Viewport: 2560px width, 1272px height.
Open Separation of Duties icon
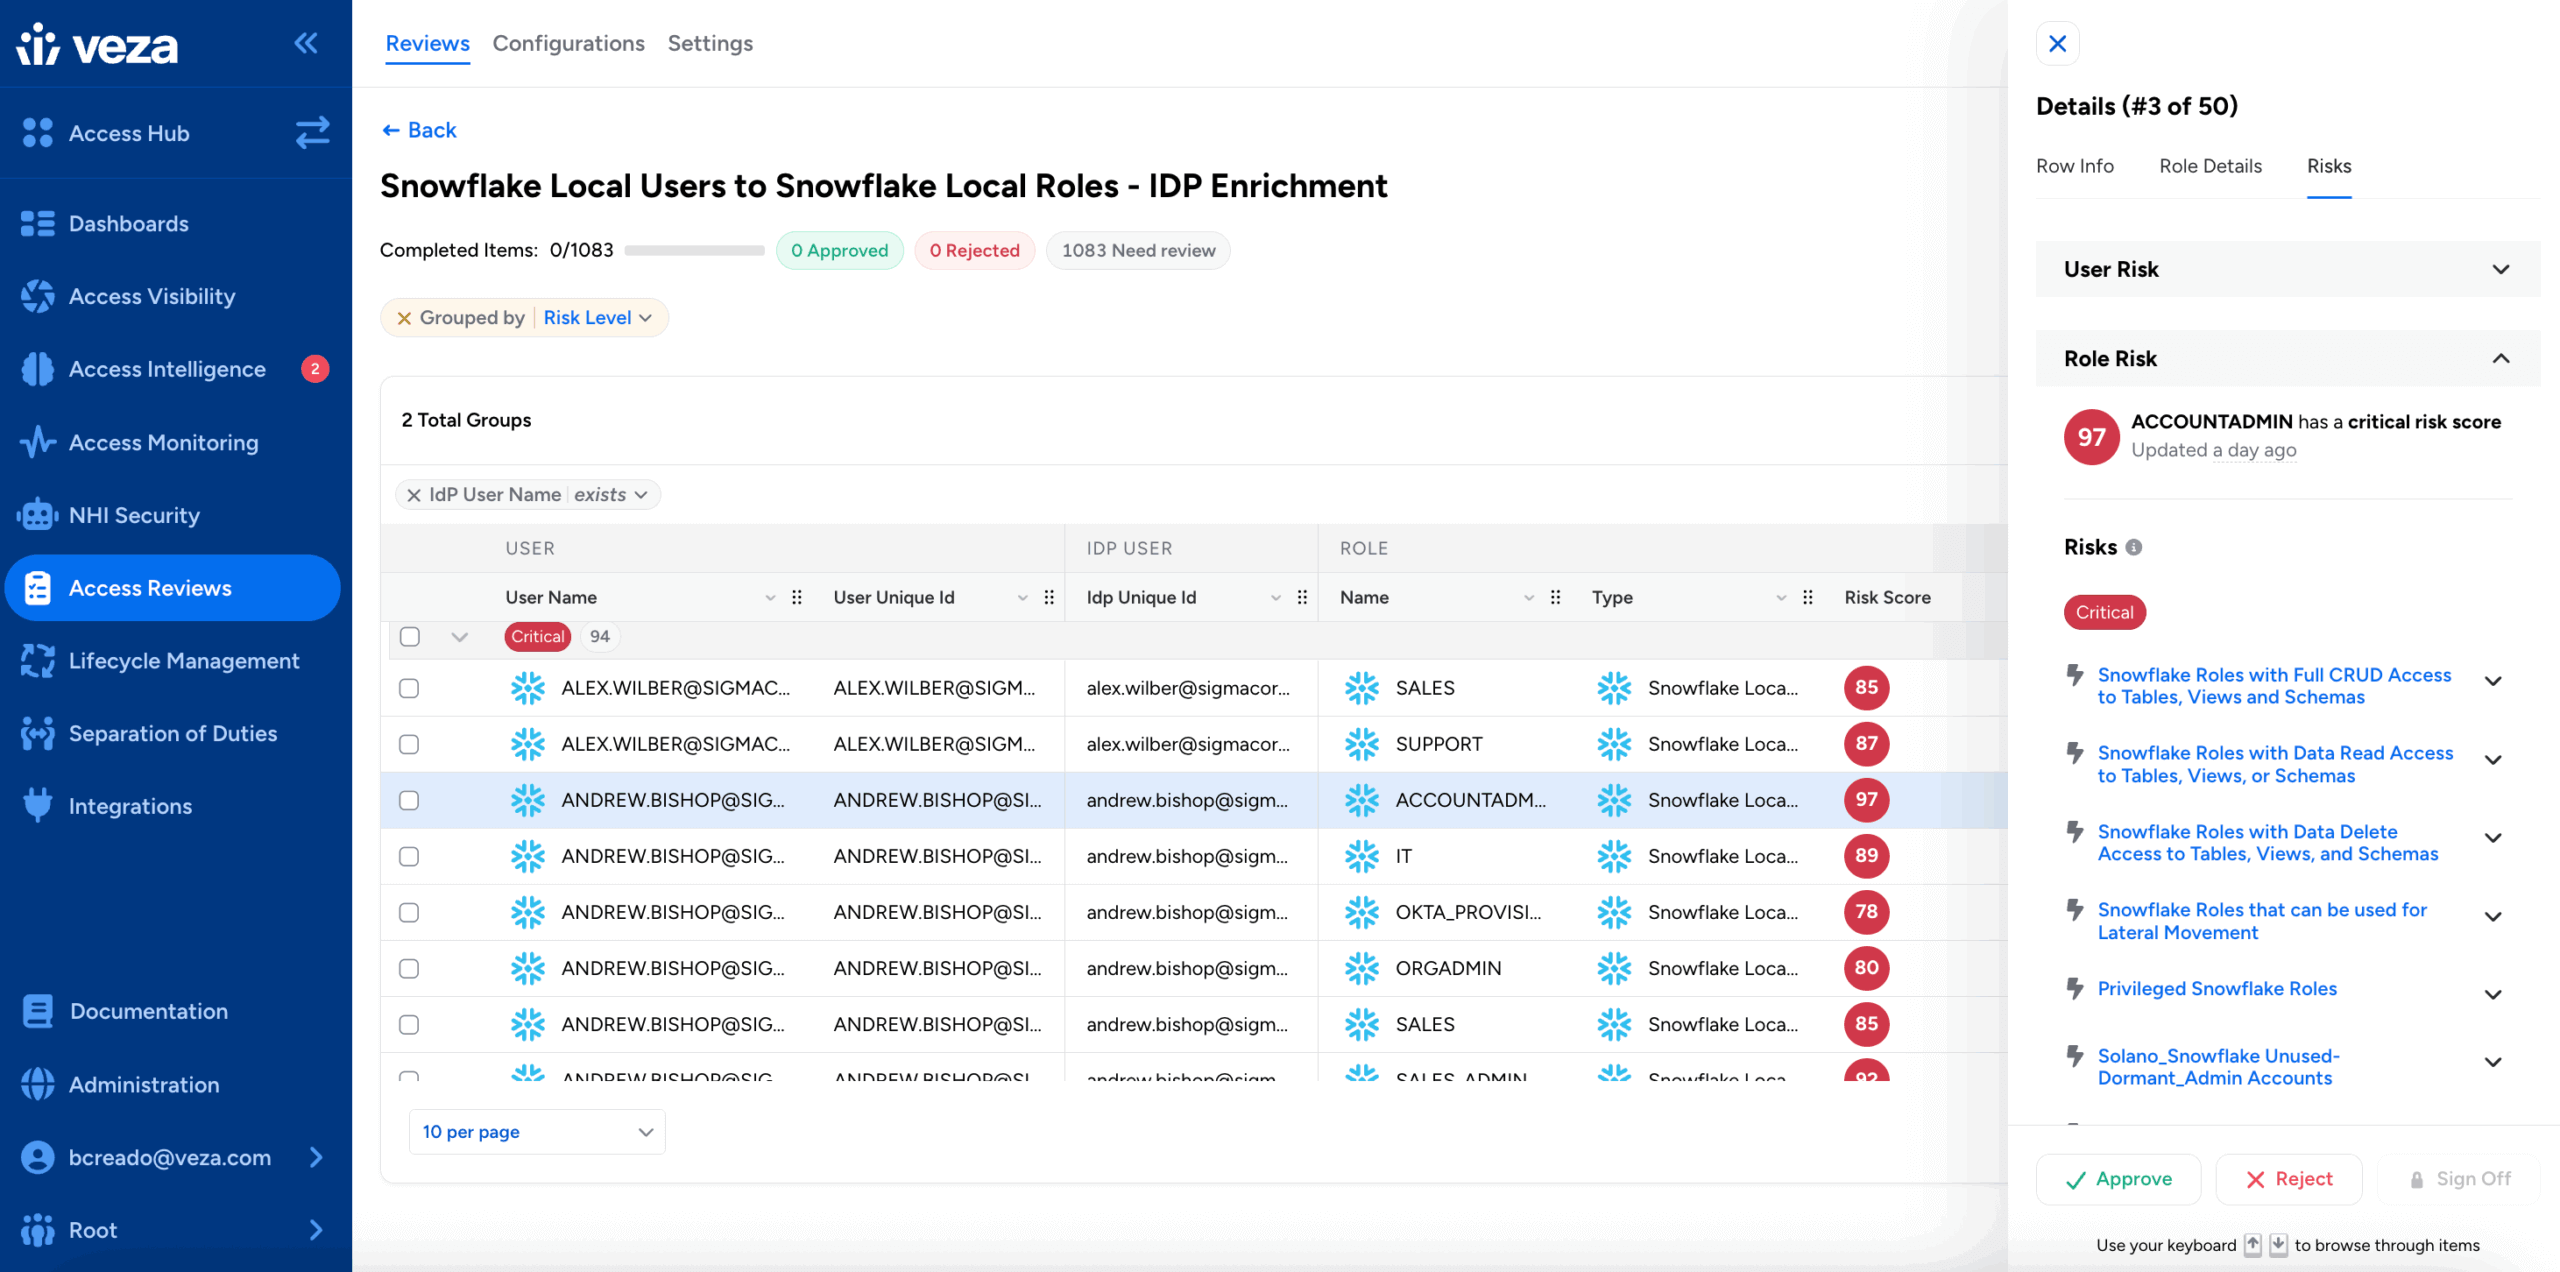(x=37, y=733)
